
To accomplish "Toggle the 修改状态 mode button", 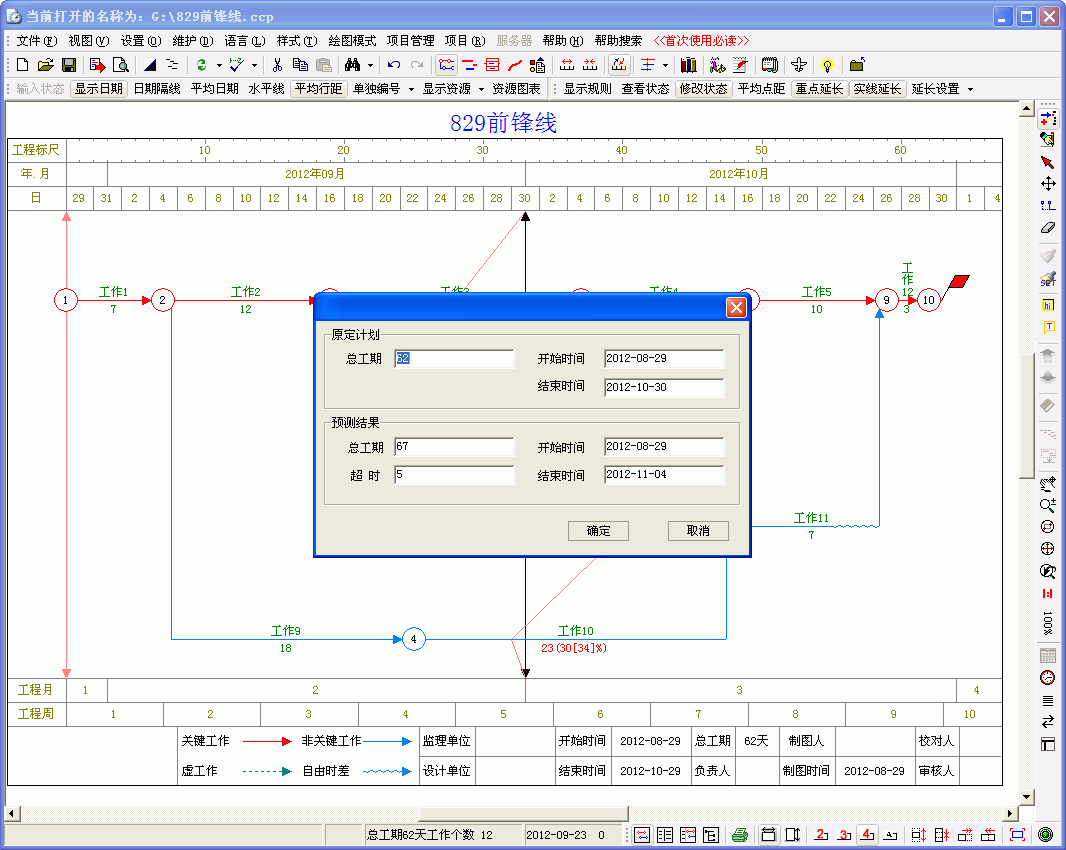I will click(703, 89).
